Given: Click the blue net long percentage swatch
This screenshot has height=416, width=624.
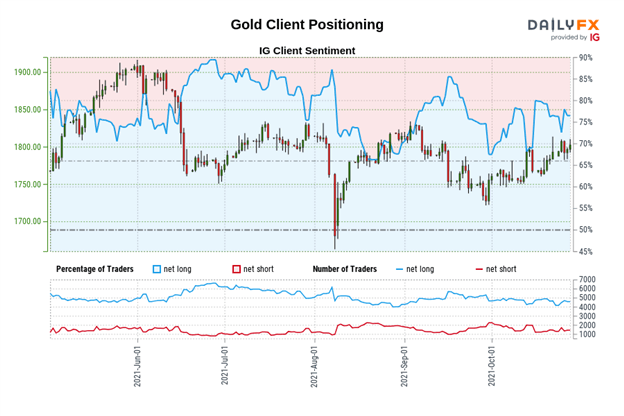Looking at the screenshot, I should 157,269.
